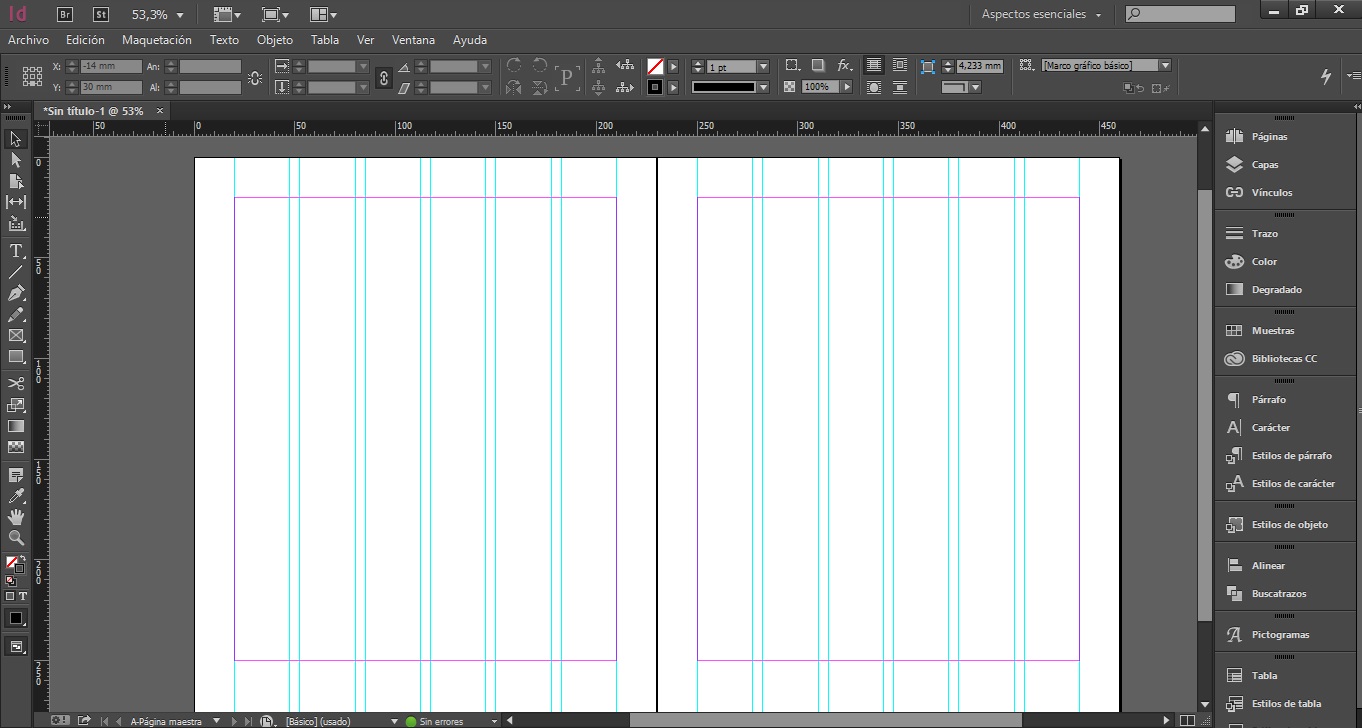Open Adobe Stock via St icon

[100, 14]
